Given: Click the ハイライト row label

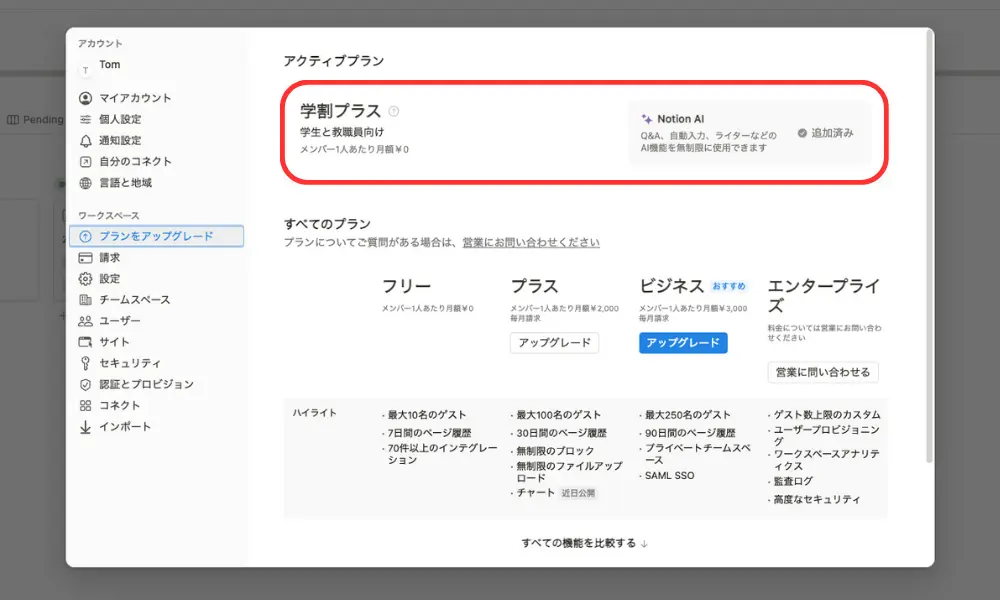Looking at the screenshot, I should click(x=314, y=413).
